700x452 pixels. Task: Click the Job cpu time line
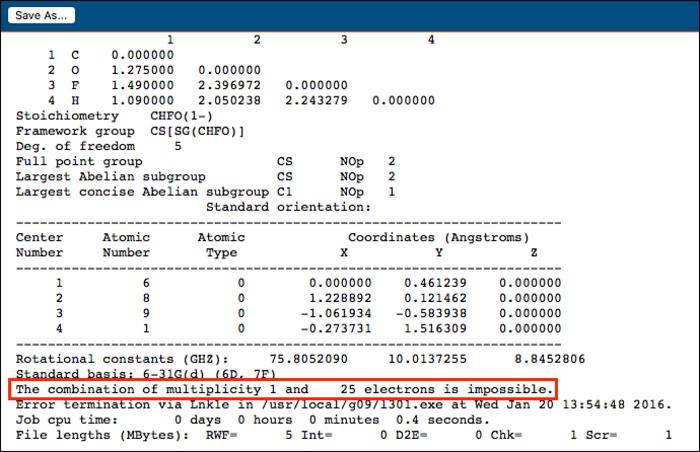coord(241,420)
